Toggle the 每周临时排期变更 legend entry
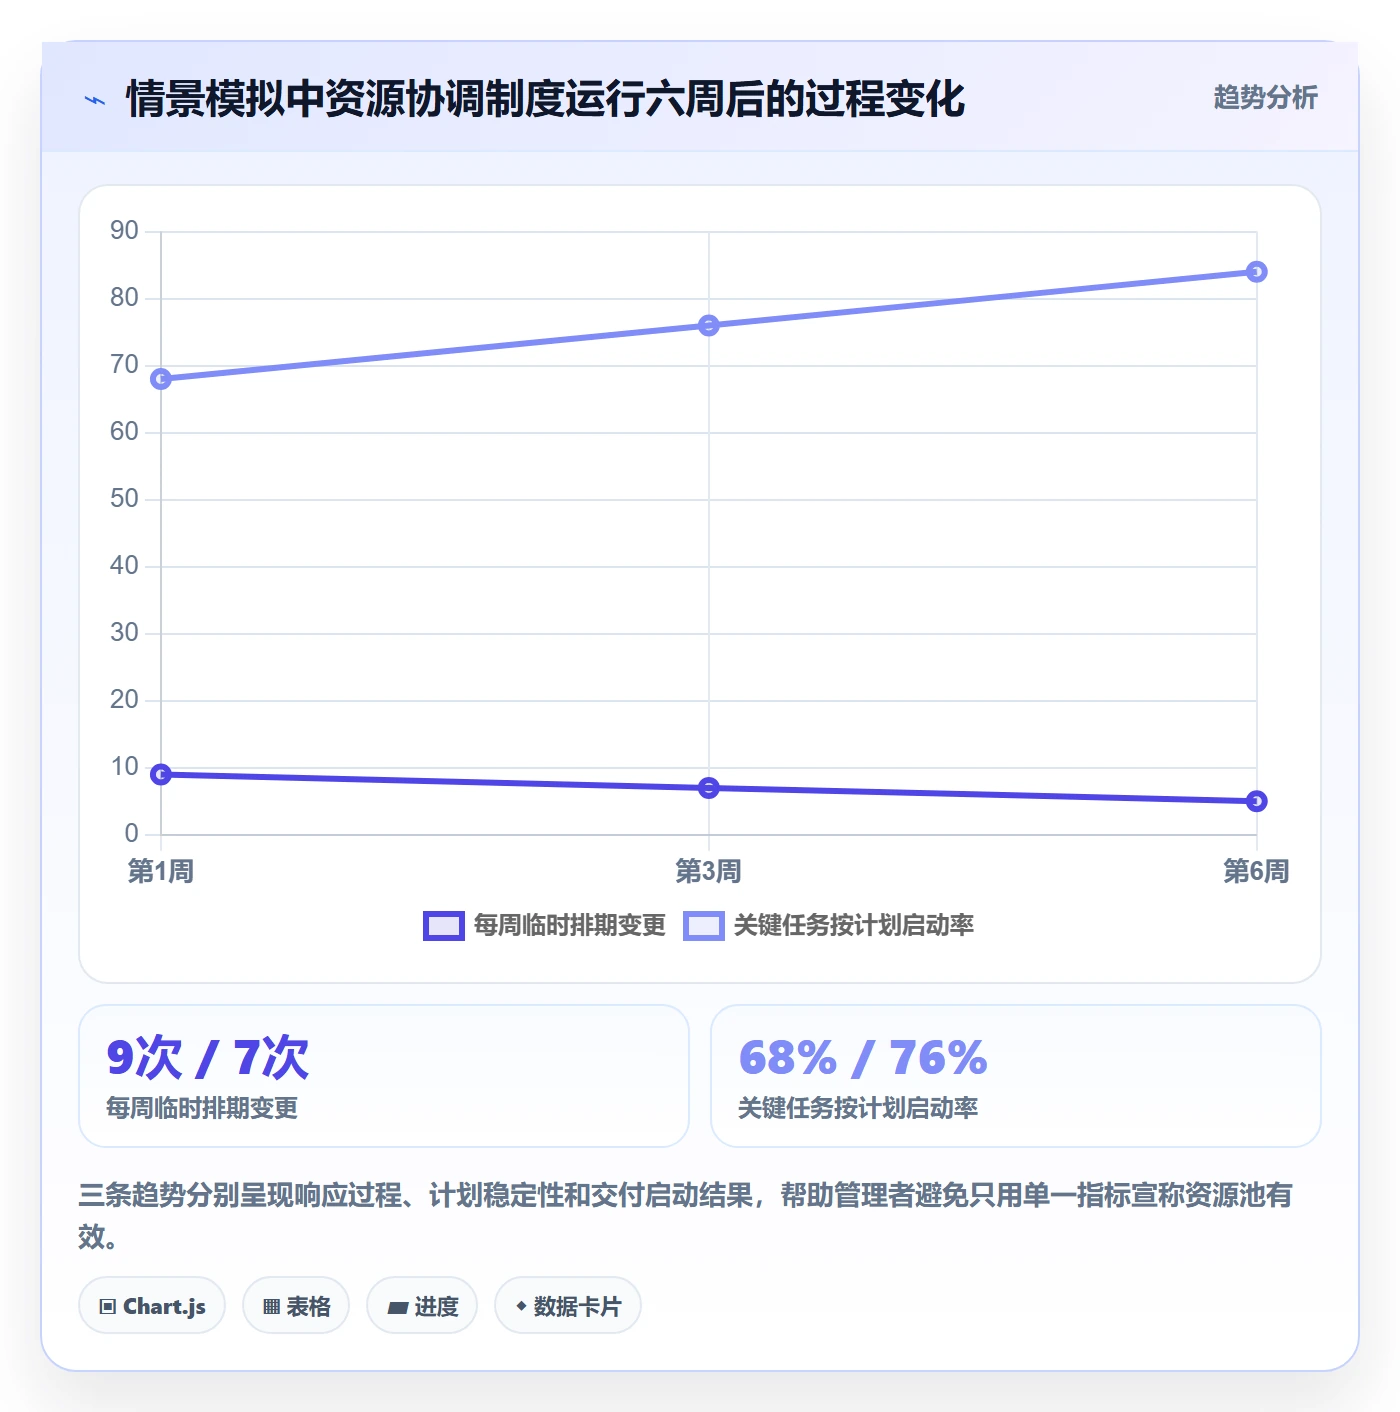The image size is (1400, 1412). pyautogui.click(x=544, y=925)
